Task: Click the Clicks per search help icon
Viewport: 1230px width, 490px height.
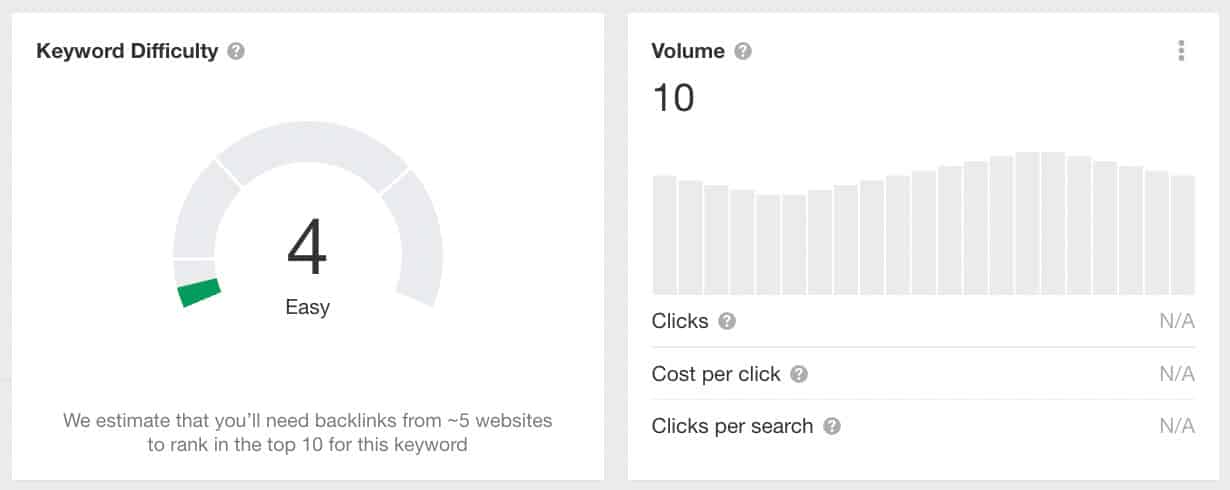Action: (832, 426)
